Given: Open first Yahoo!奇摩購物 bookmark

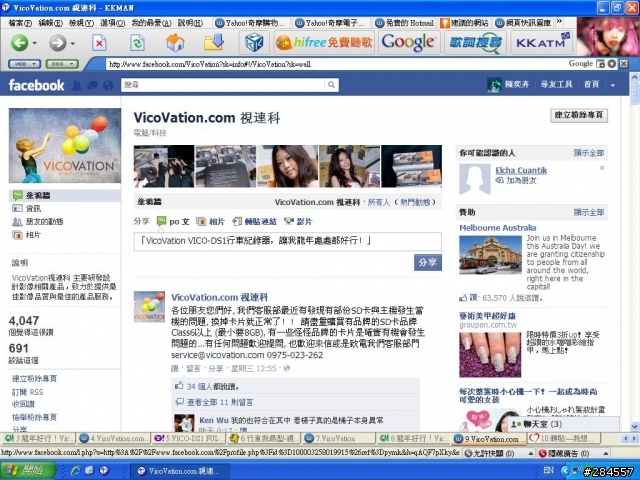Looking at the screenshot, I should [249, 23].
